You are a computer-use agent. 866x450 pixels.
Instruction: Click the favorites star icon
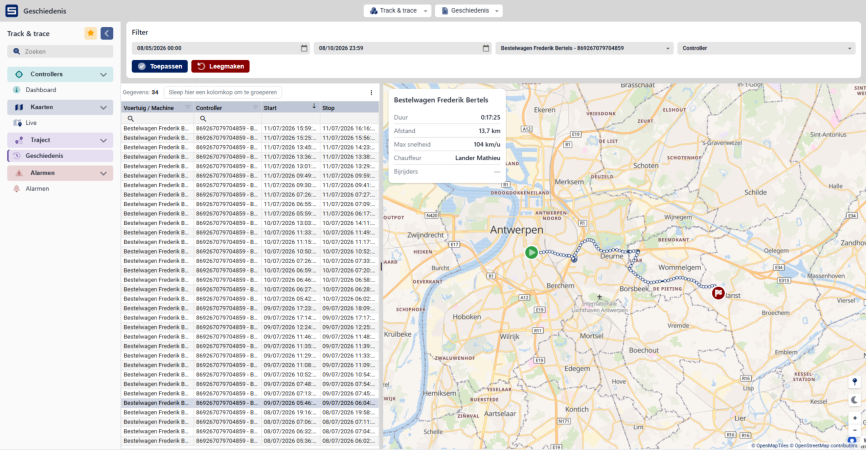coord(91,33)
